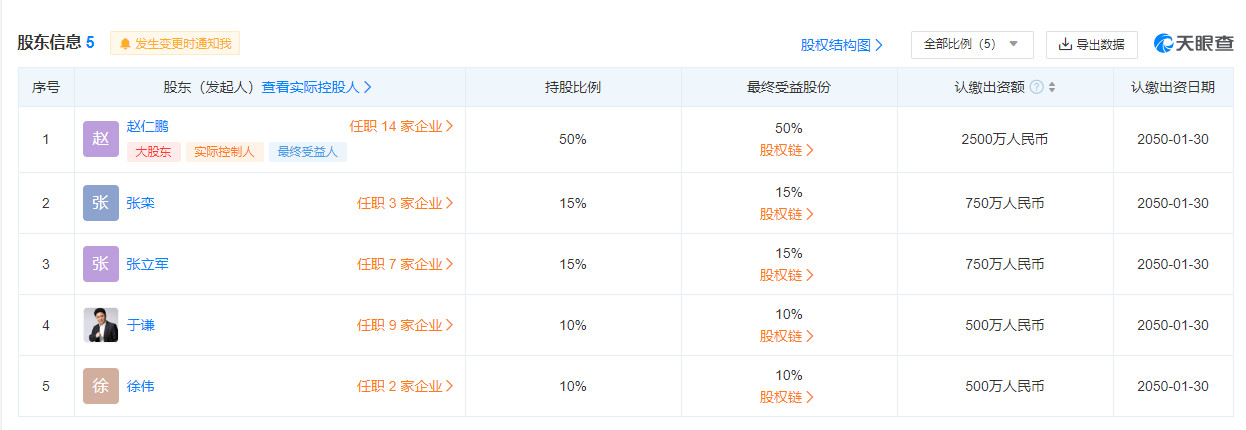The image size is (1246, 430).
Task: Click the 最终受益人 tag
Action: (308, 152)
